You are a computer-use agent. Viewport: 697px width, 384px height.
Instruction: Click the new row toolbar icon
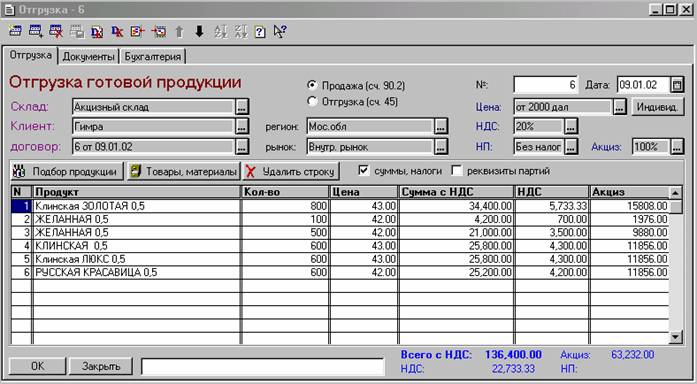[x=15, y=31]
